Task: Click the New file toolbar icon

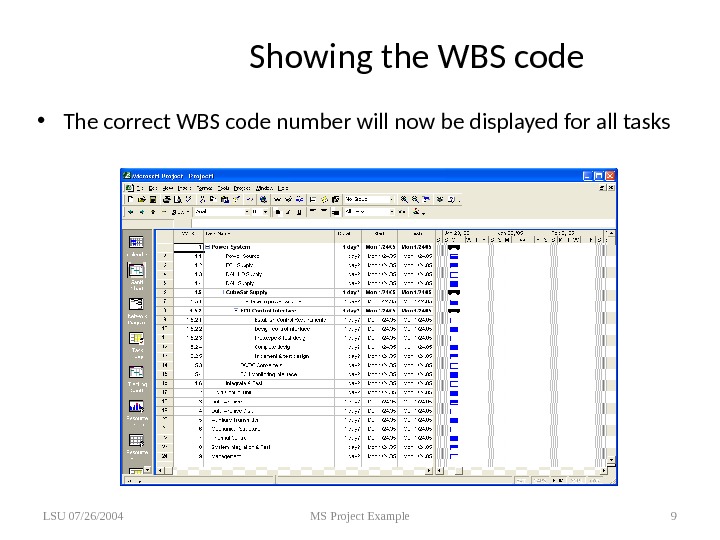Action: click(x=131, y=199)
